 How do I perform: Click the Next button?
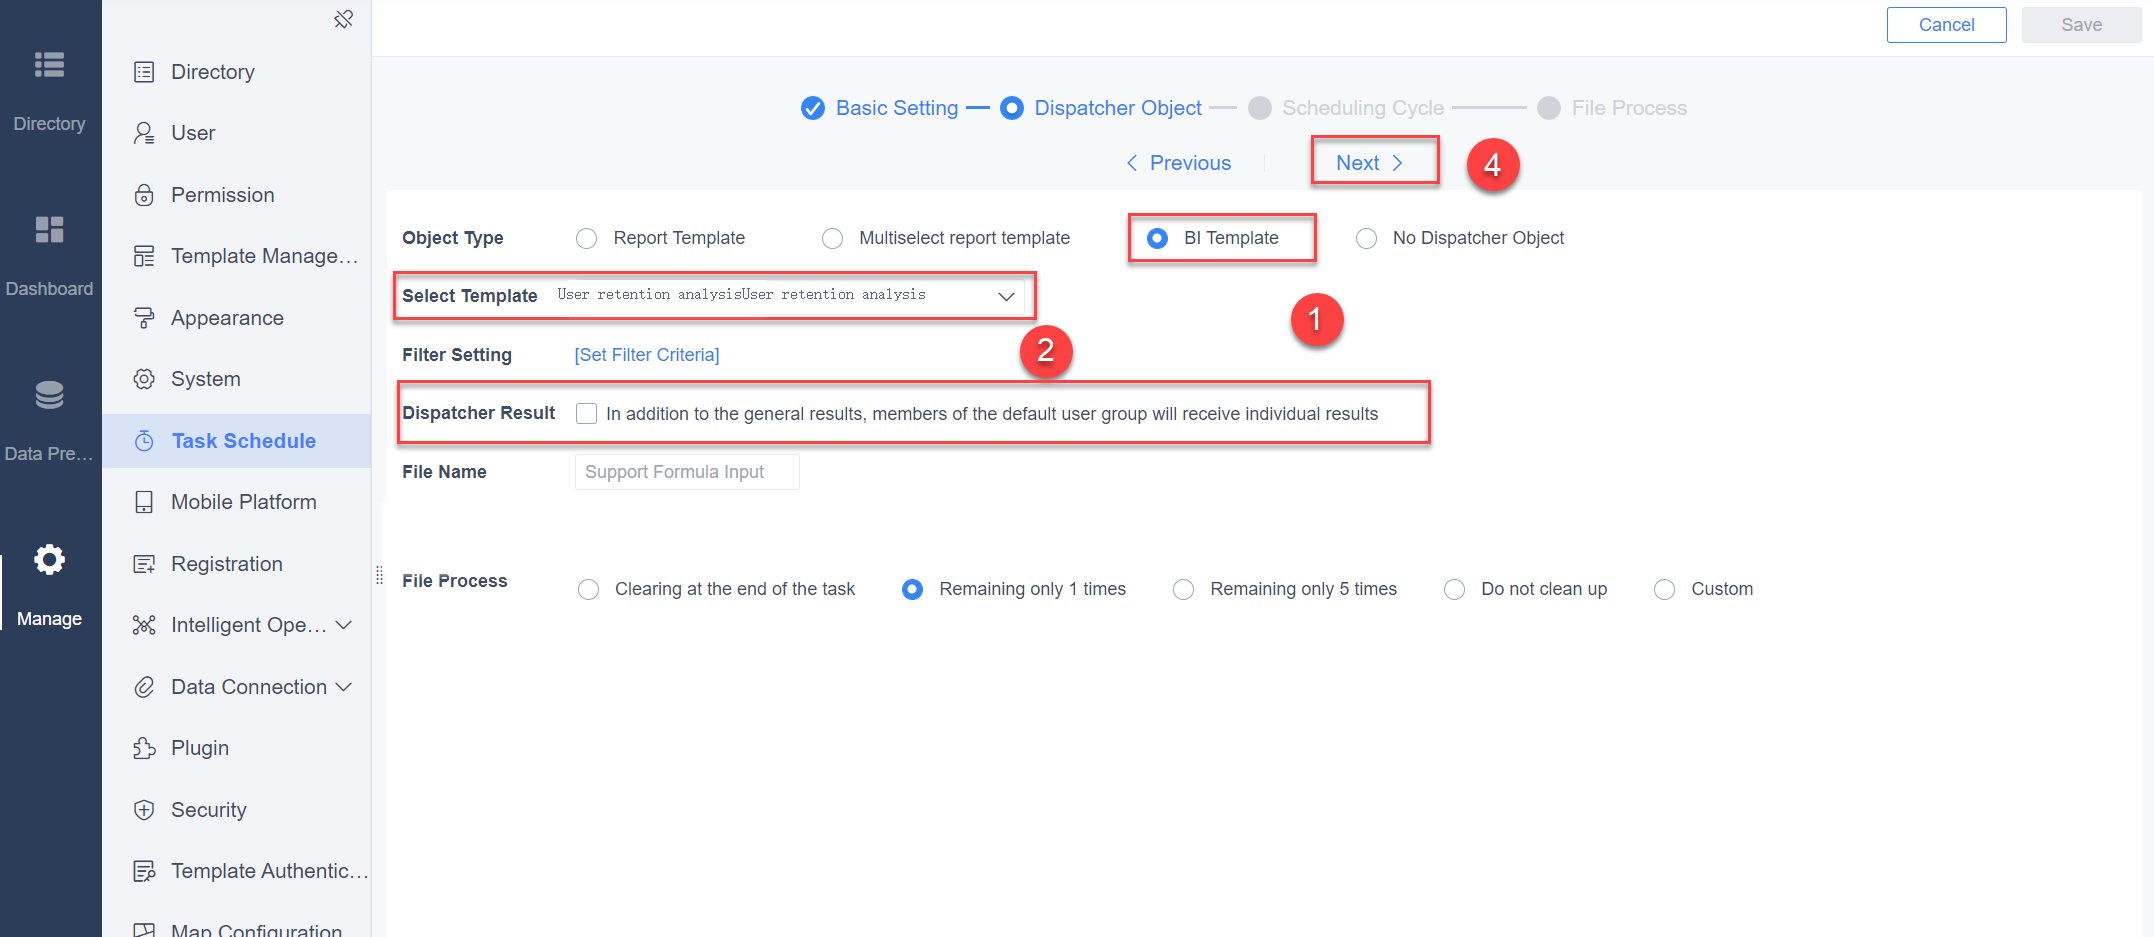tap(1370, 163)
